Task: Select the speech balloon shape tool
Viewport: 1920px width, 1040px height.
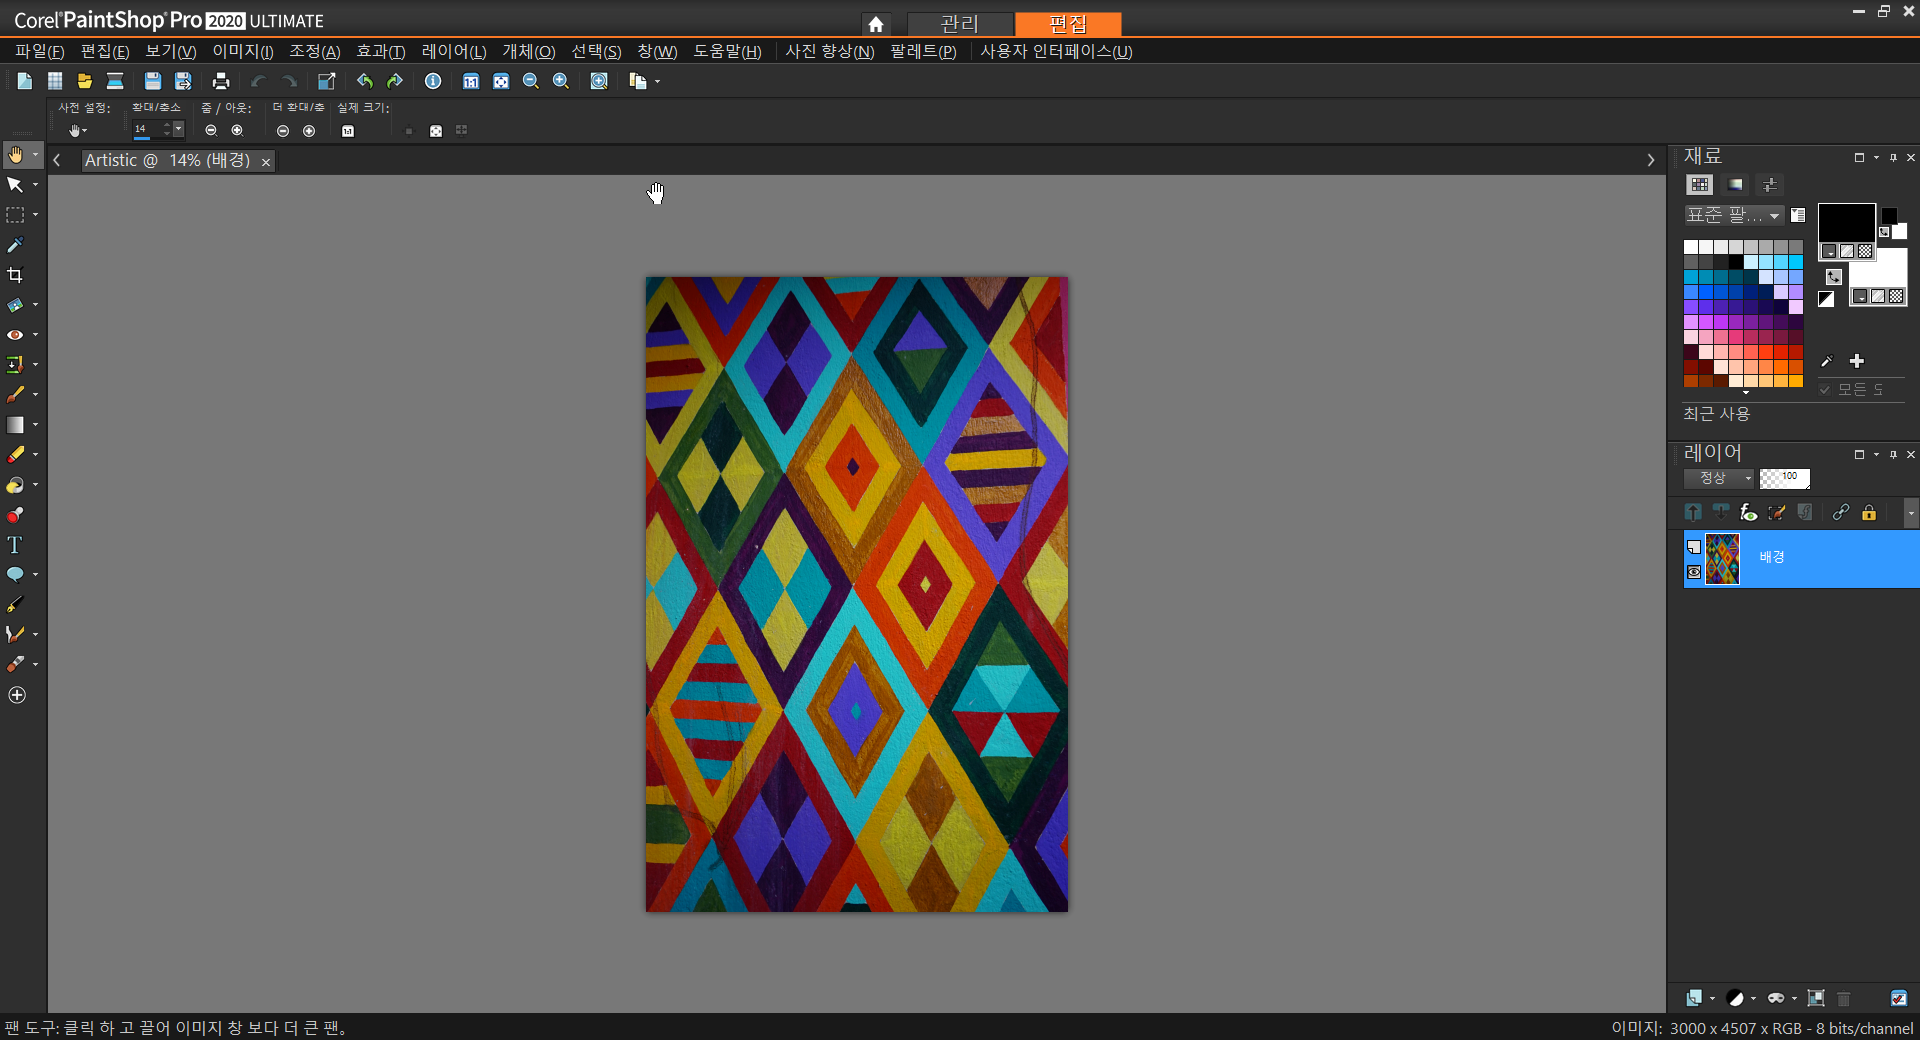Action: click(x=15, y=575)
